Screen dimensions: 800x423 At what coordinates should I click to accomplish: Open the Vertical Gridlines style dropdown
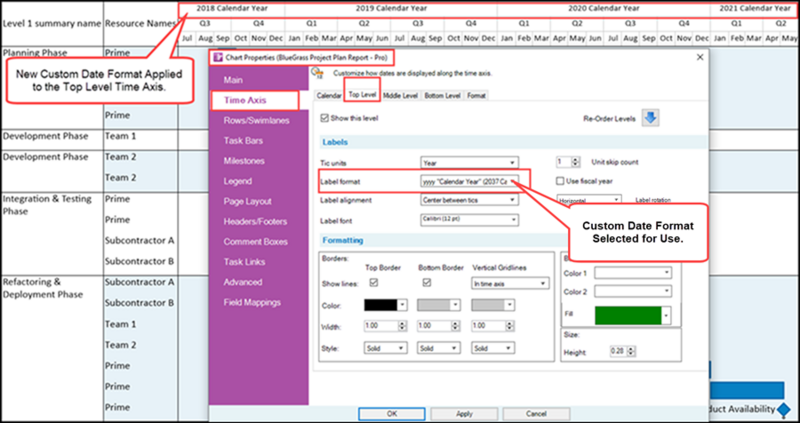493,348
